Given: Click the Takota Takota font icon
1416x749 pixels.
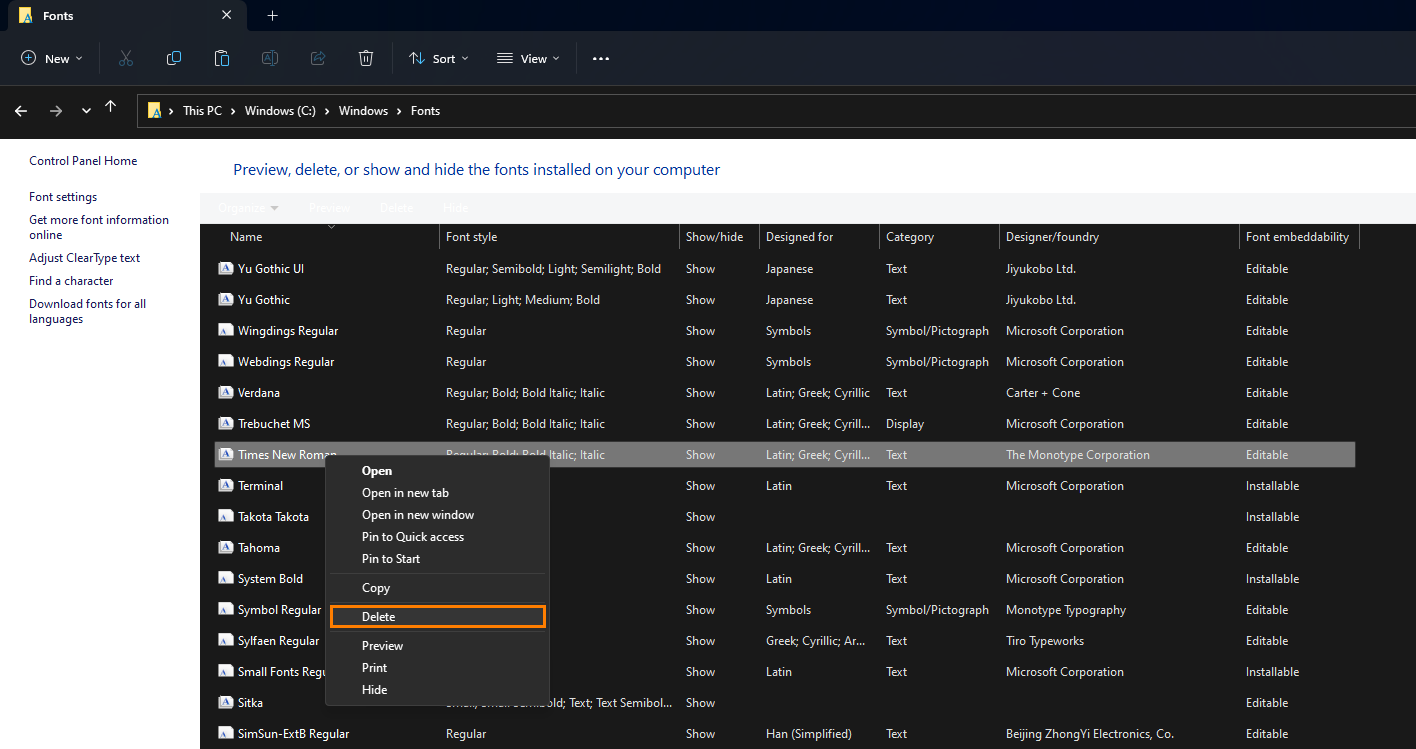Looking at the screenshot, I should [x=225, y=517].
